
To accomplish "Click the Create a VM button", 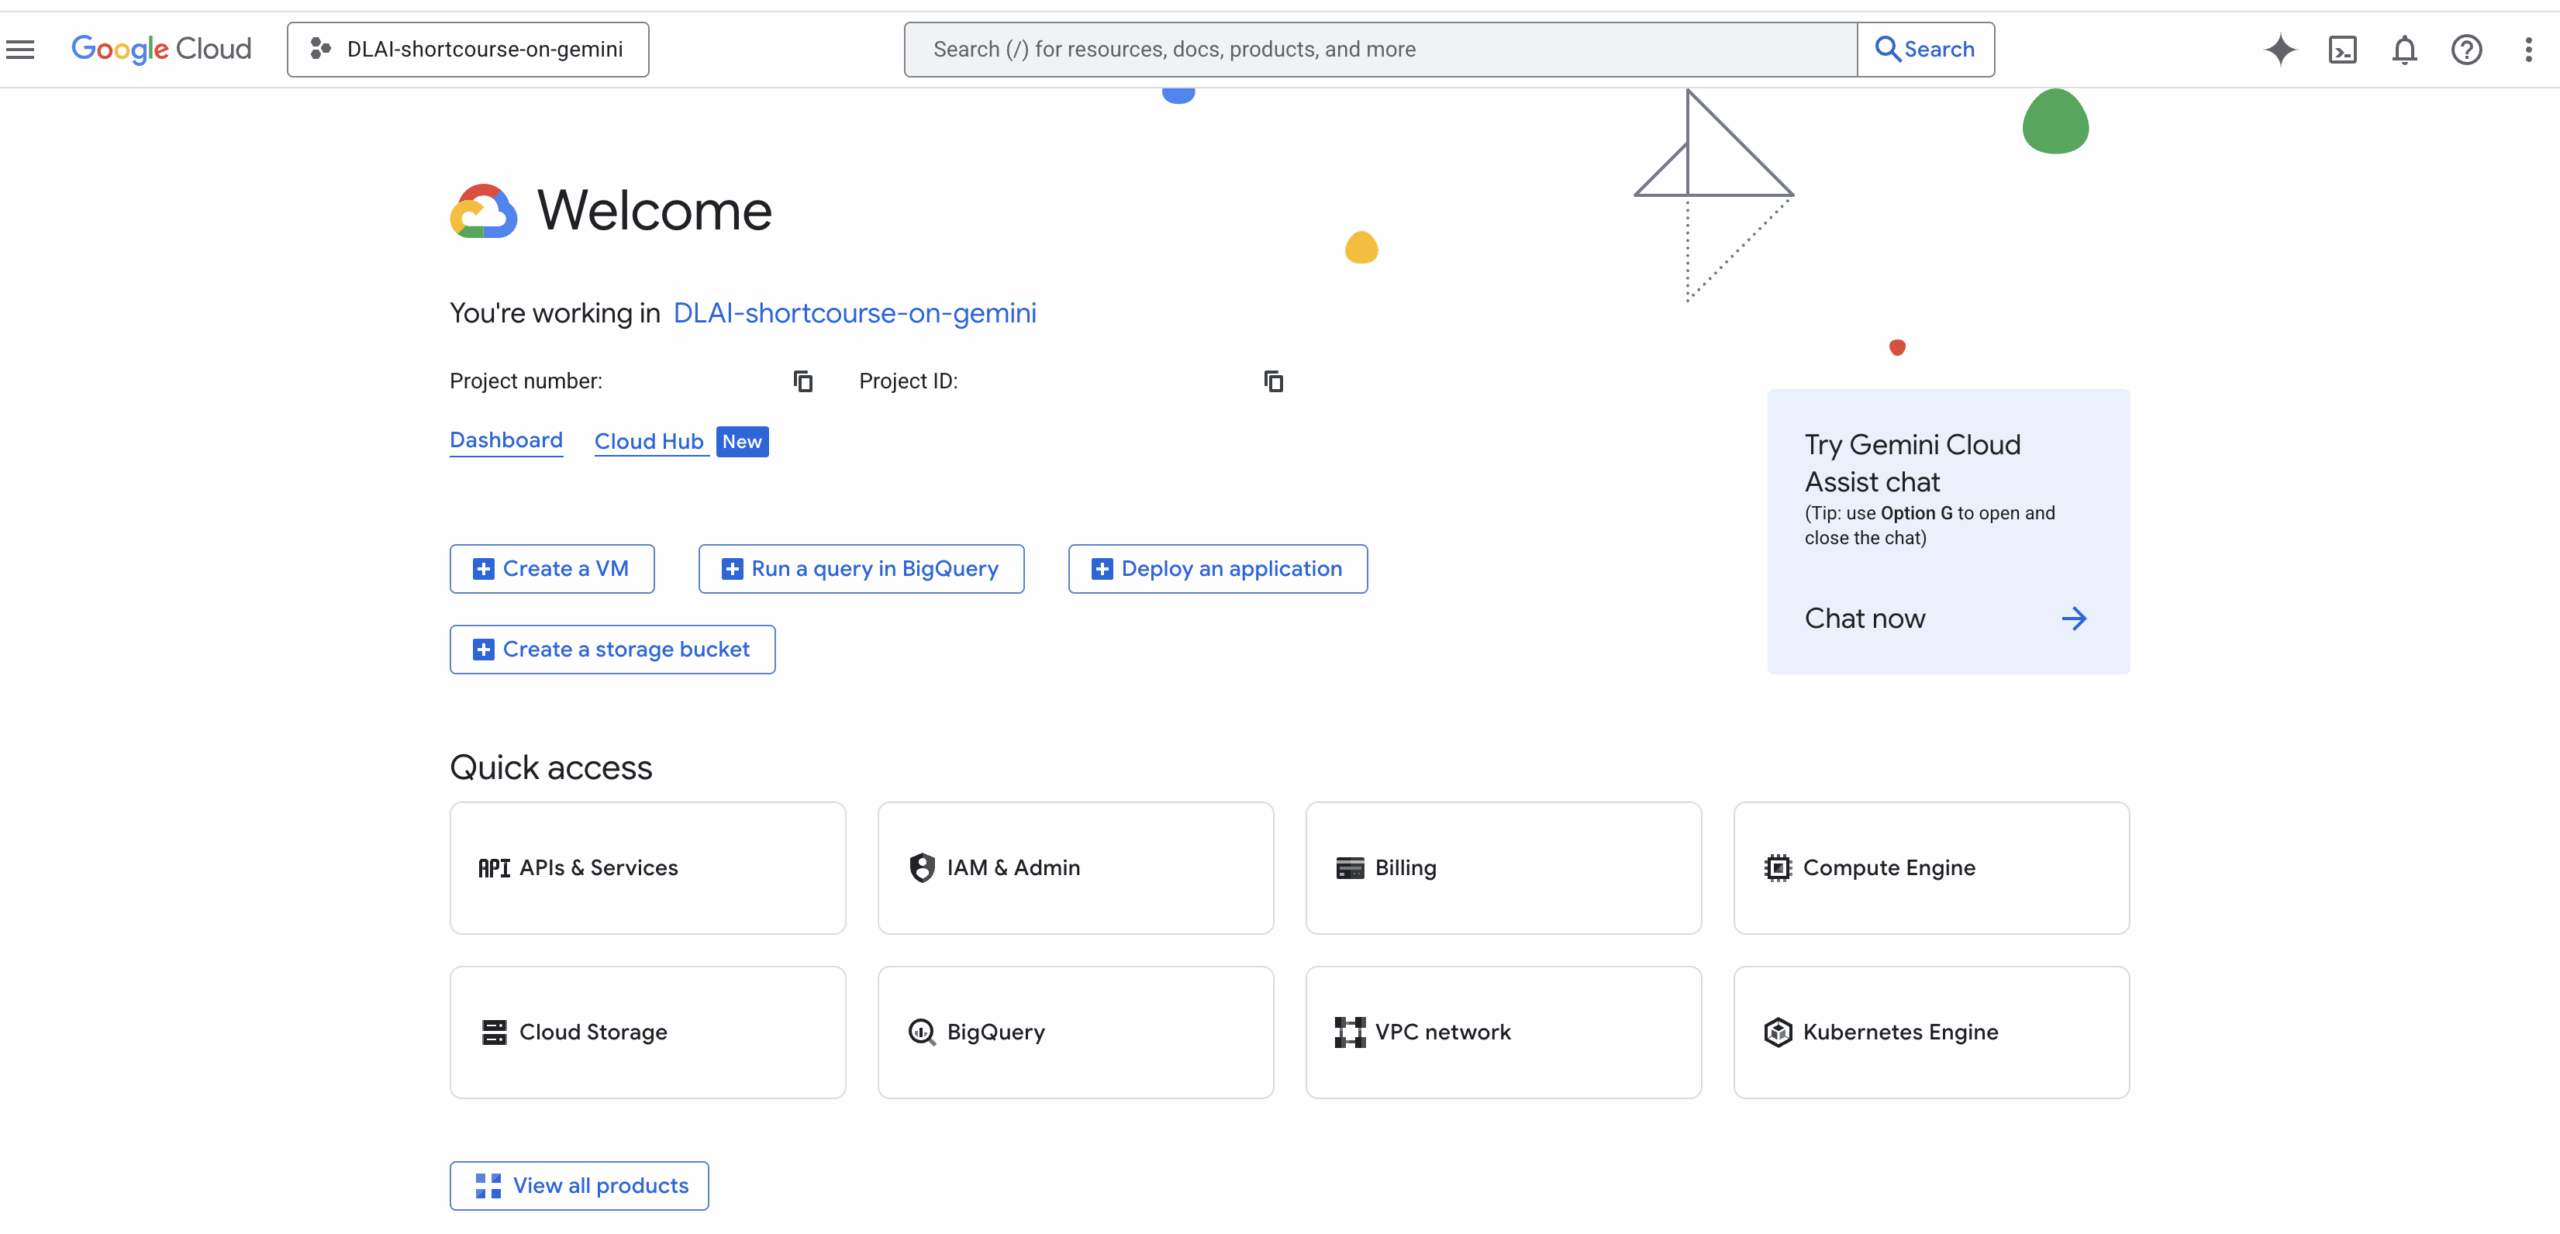I will (552, 569).
